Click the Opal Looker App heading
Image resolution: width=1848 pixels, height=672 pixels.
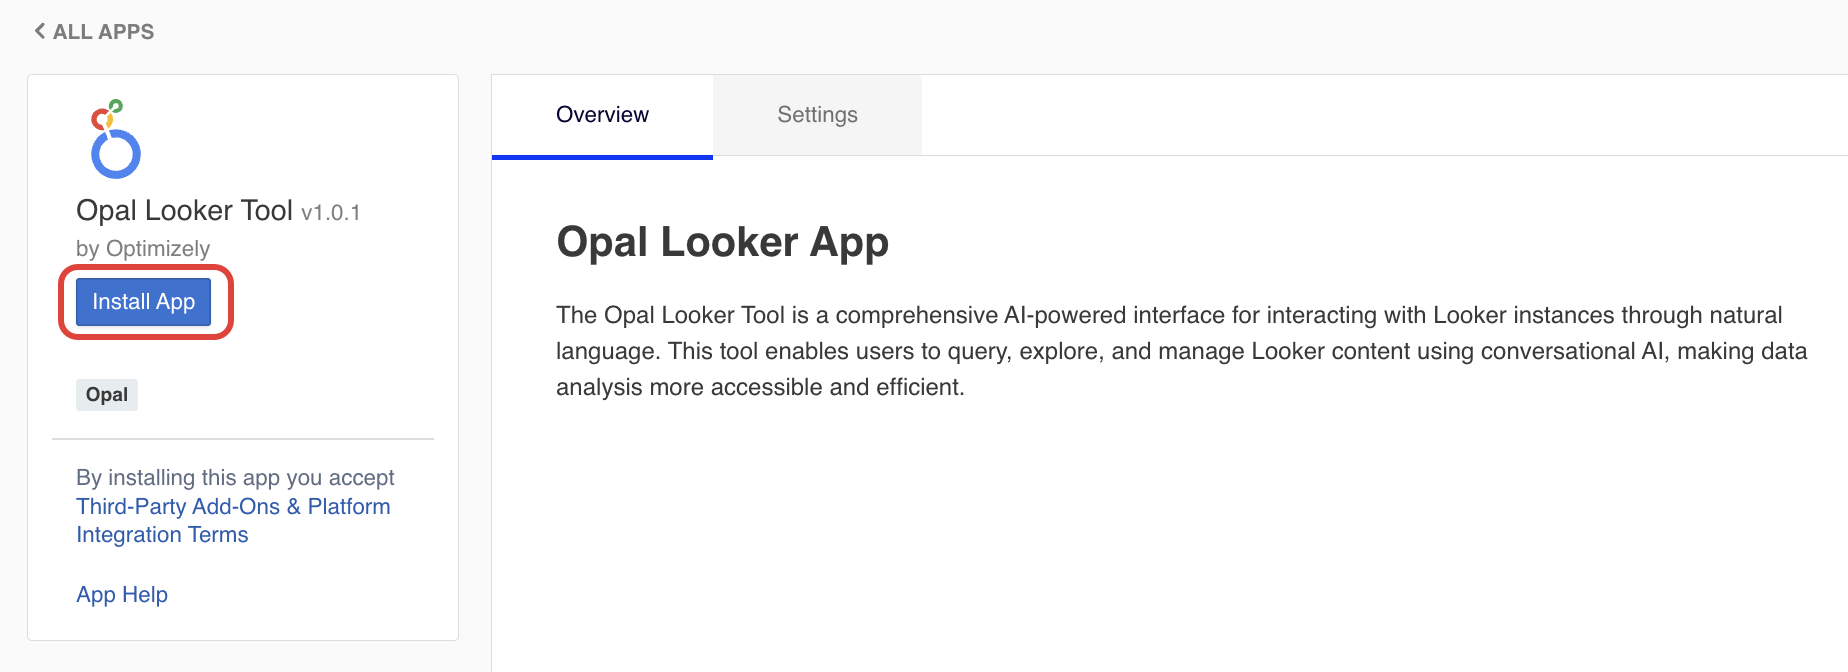(722, 242)
